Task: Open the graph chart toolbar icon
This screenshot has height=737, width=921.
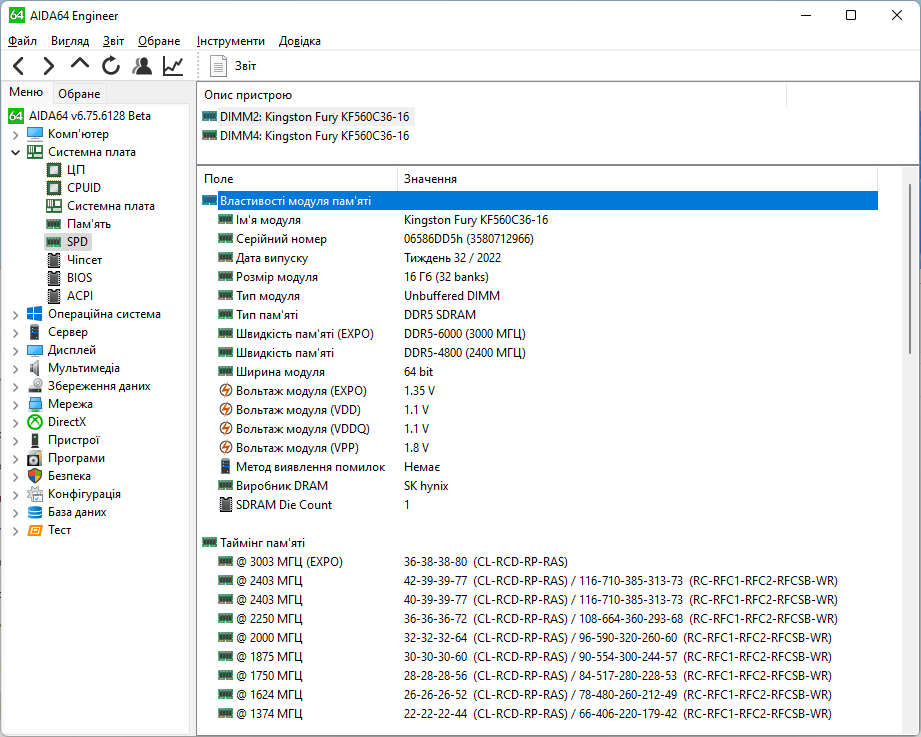Action: pyautogui.click(x=173, y=66)
